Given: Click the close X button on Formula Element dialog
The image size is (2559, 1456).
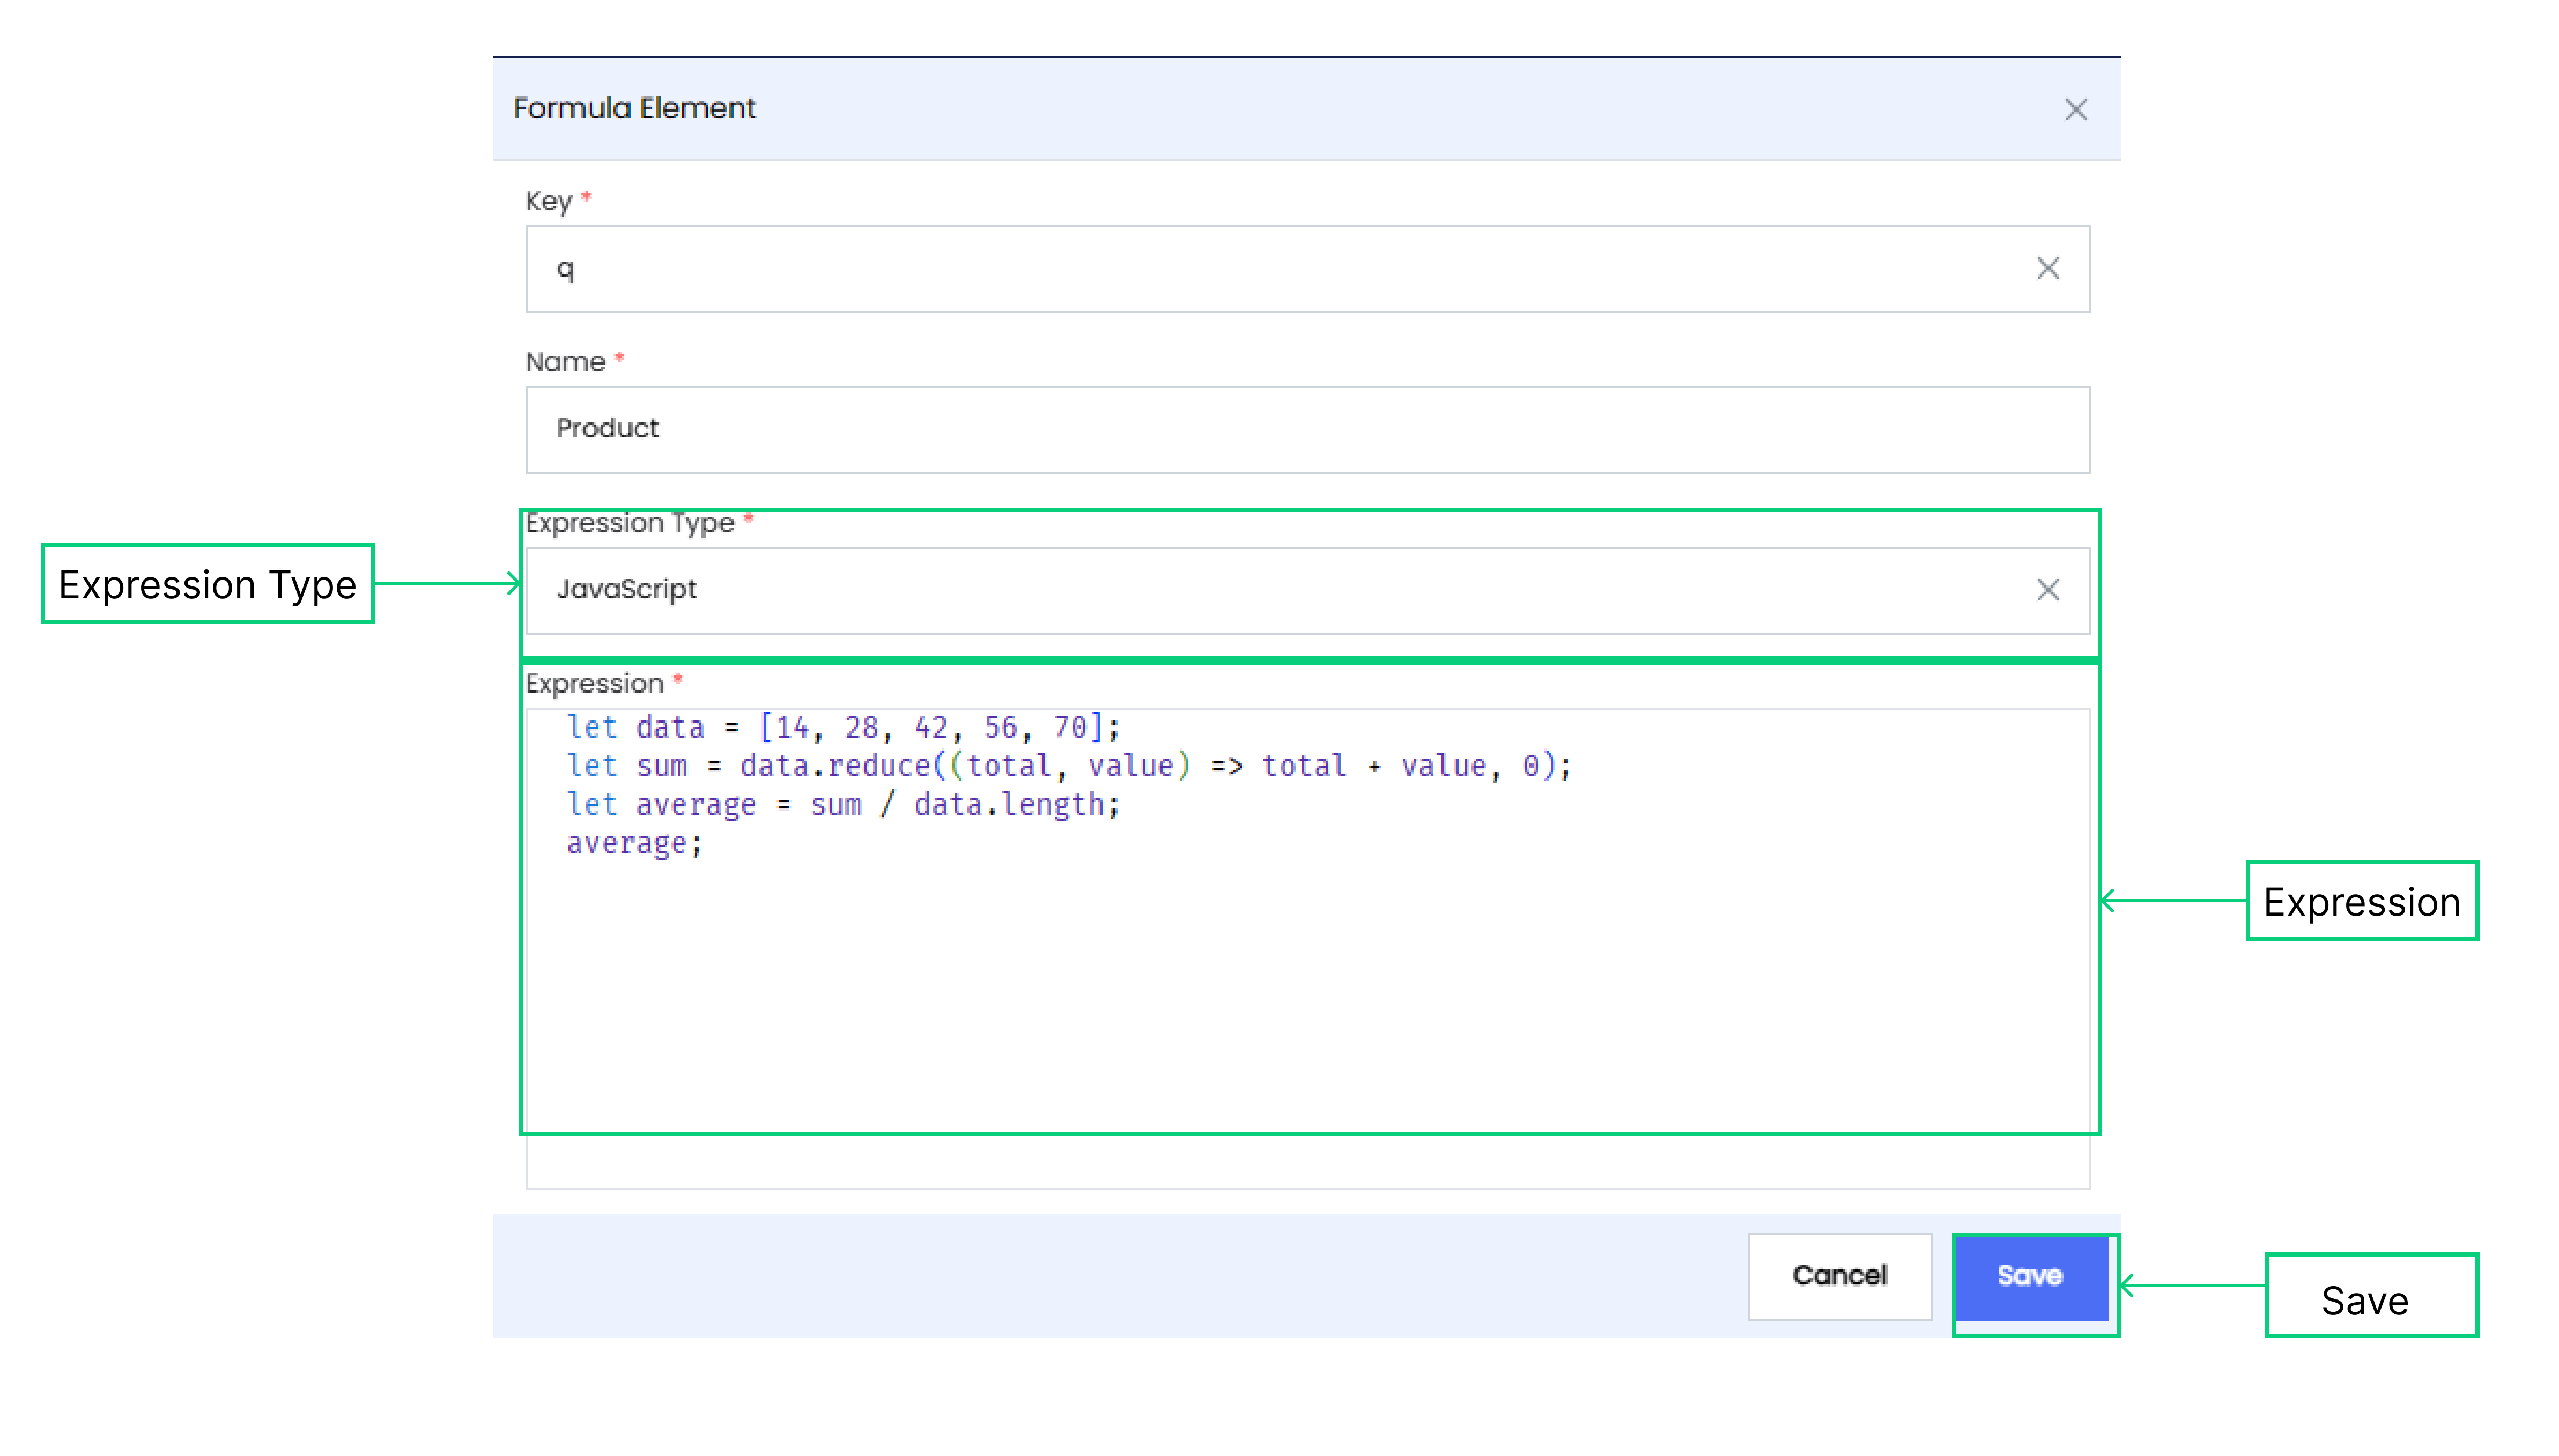Looking at the screenshot, I should tap(2076, 109).
